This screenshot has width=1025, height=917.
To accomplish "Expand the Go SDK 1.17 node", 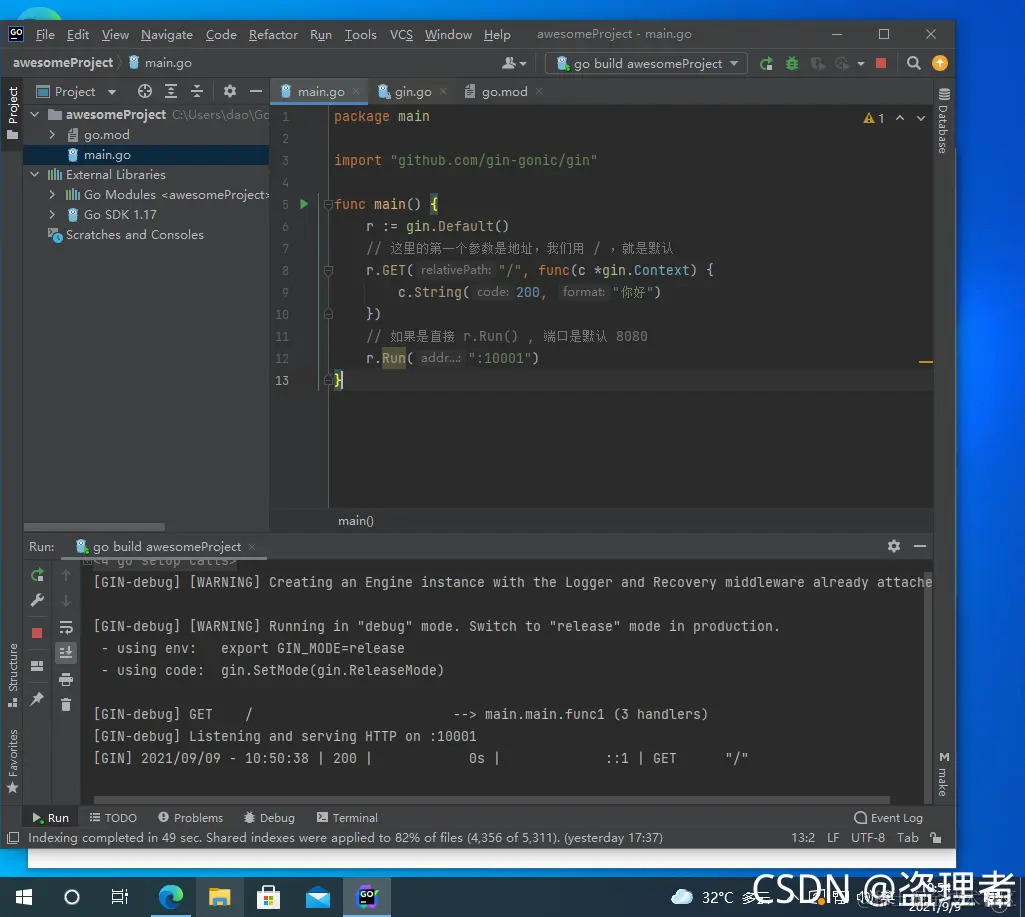I will tap(52, 214).
